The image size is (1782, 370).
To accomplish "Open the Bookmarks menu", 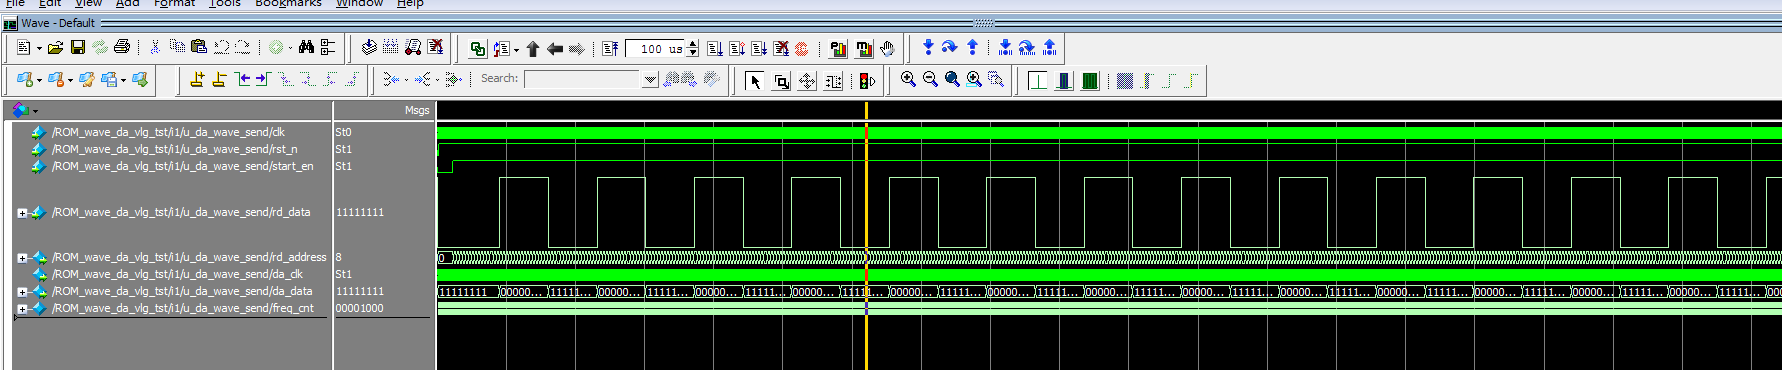I will click(288, 3).
